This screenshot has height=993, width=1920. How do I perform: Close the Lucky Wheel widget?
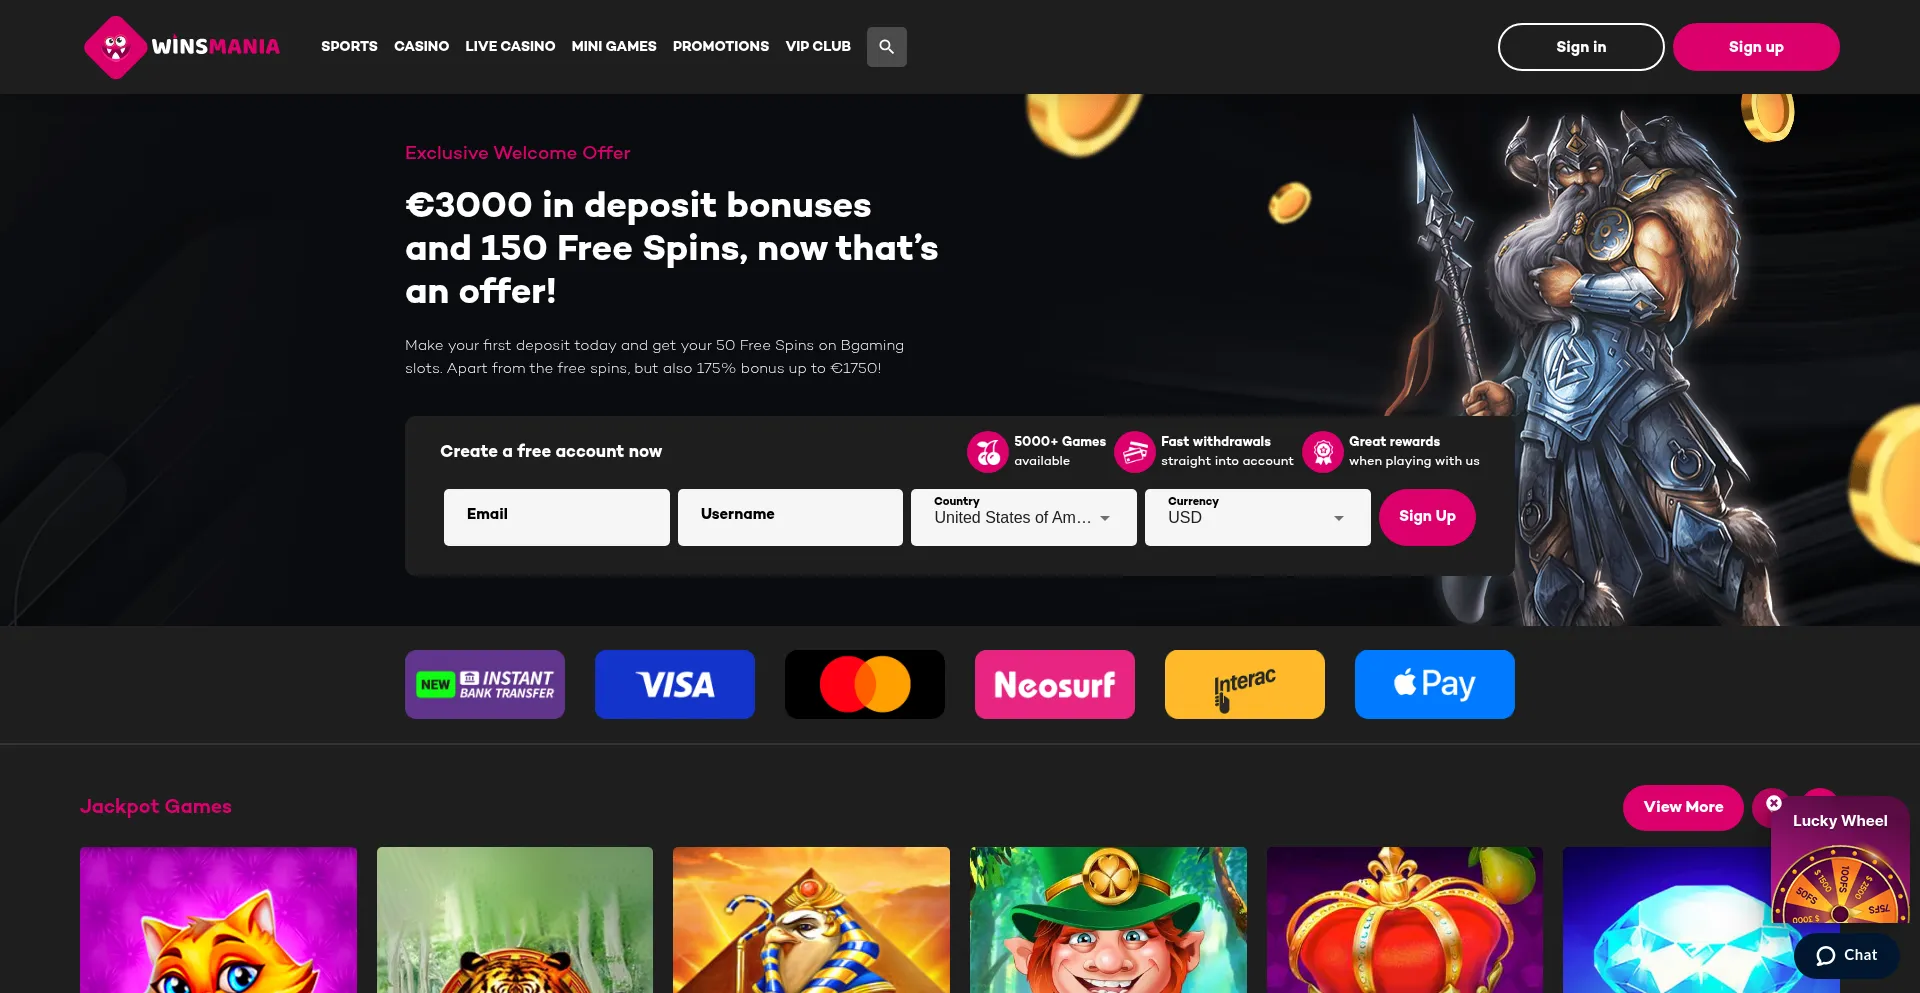tap(1774, 803)
